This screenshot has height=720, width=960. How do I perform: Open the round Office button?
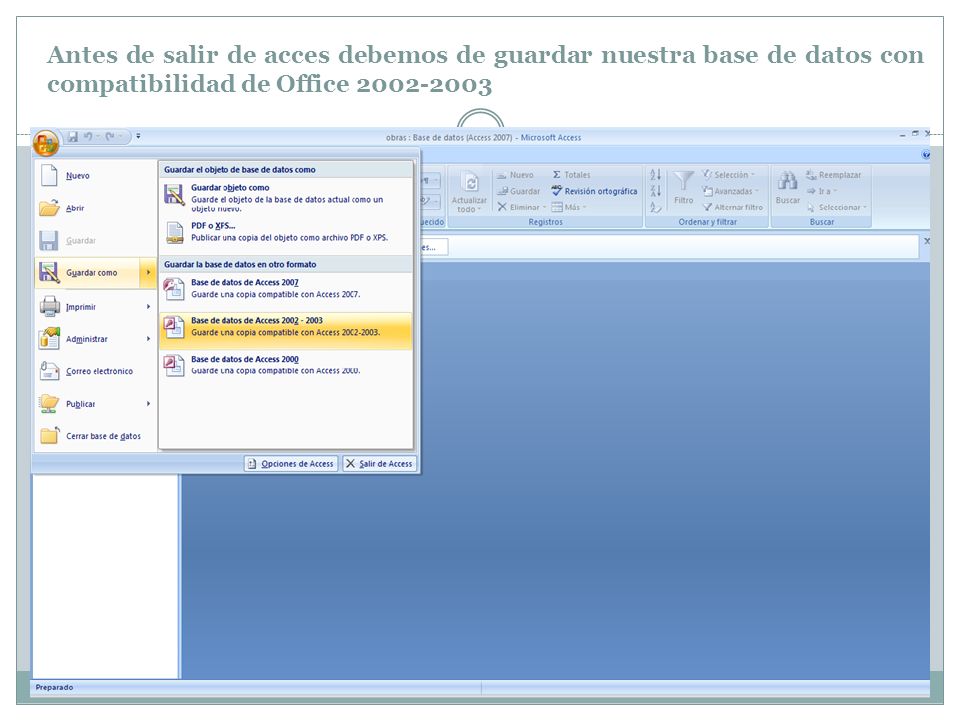(x=47, y=144)
